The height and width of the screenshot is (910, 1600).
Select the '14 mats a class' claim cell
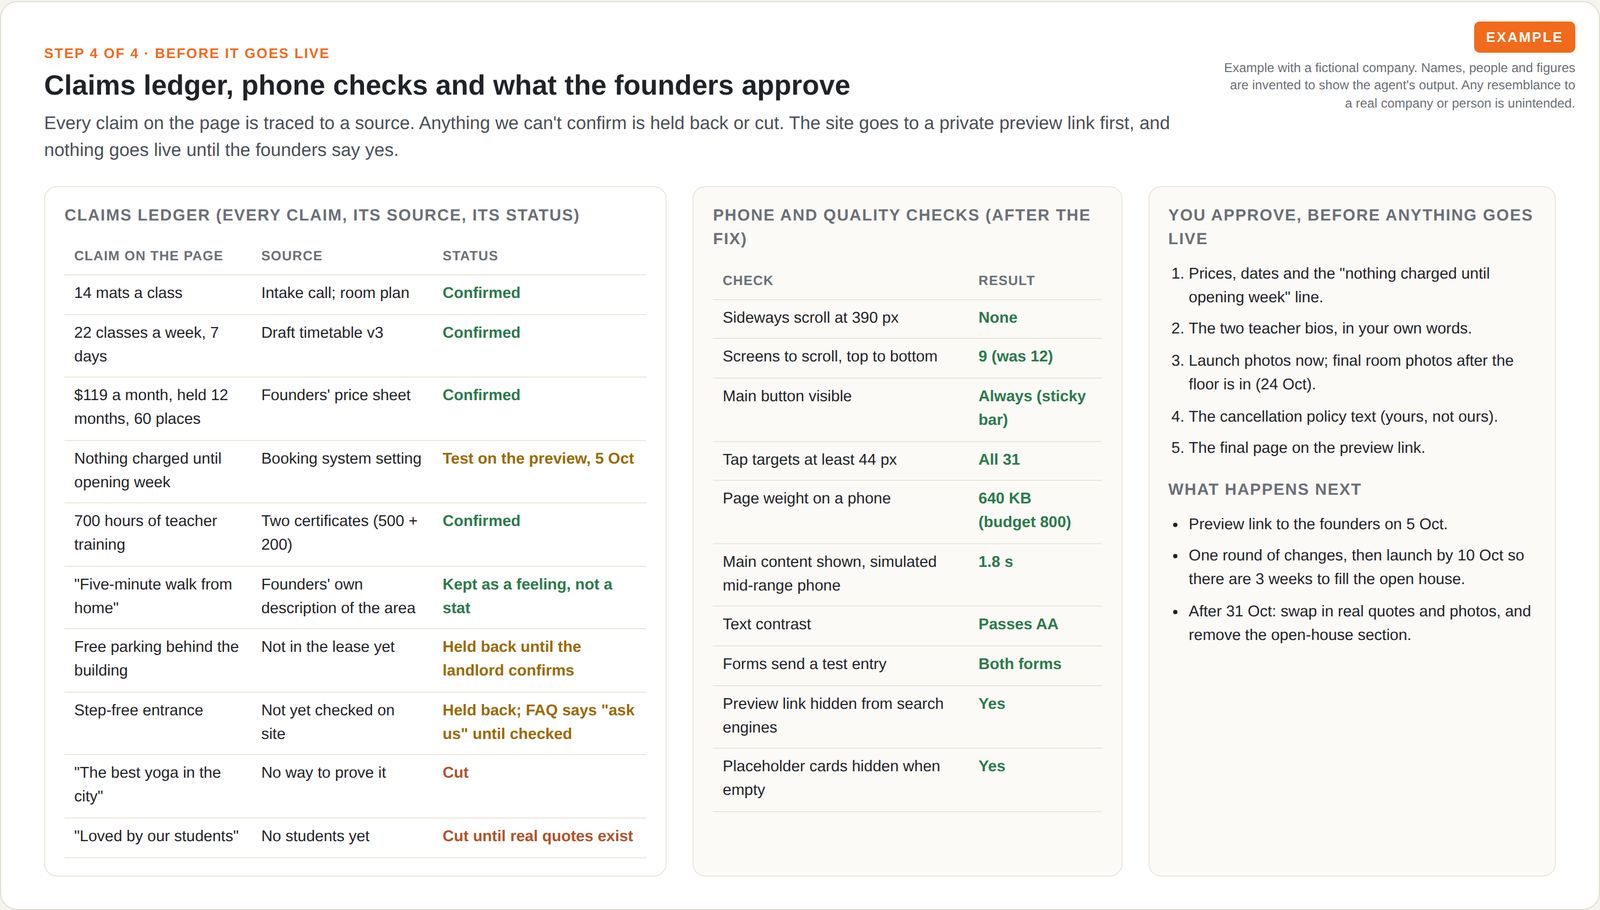click(128, 293)
